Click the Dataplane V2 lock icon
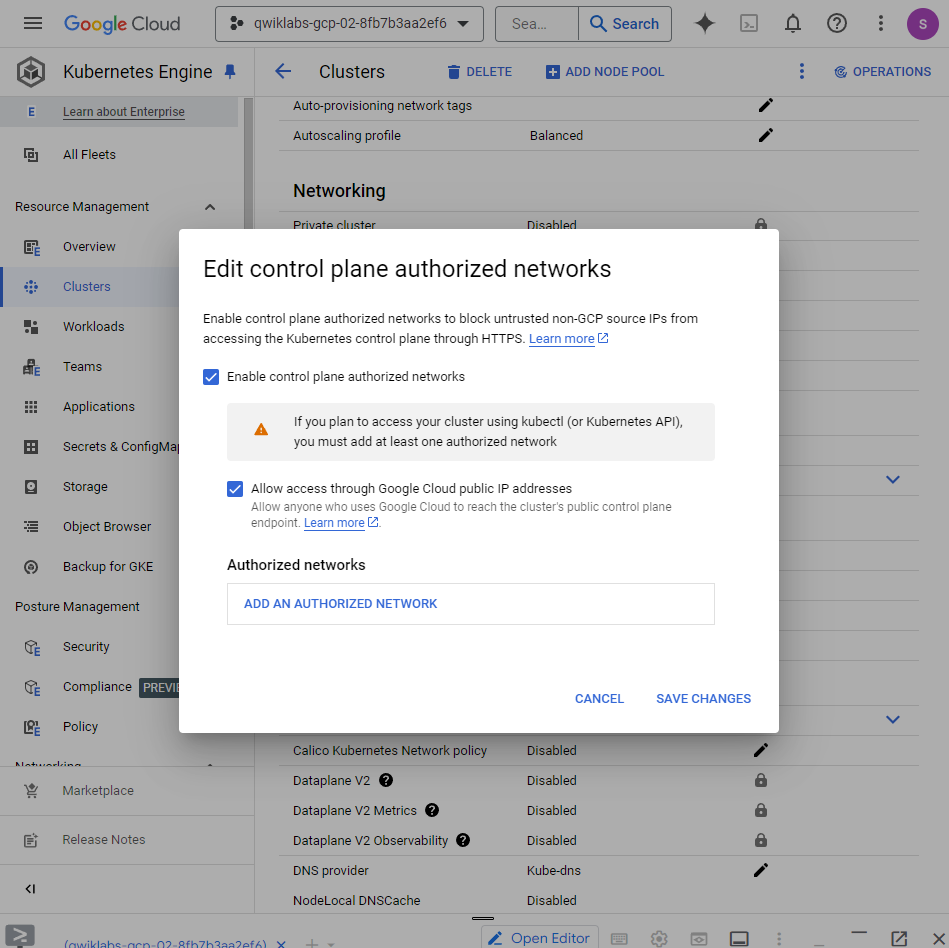The width and height of the screenshot is (949, 948). [x=761, y=780]
